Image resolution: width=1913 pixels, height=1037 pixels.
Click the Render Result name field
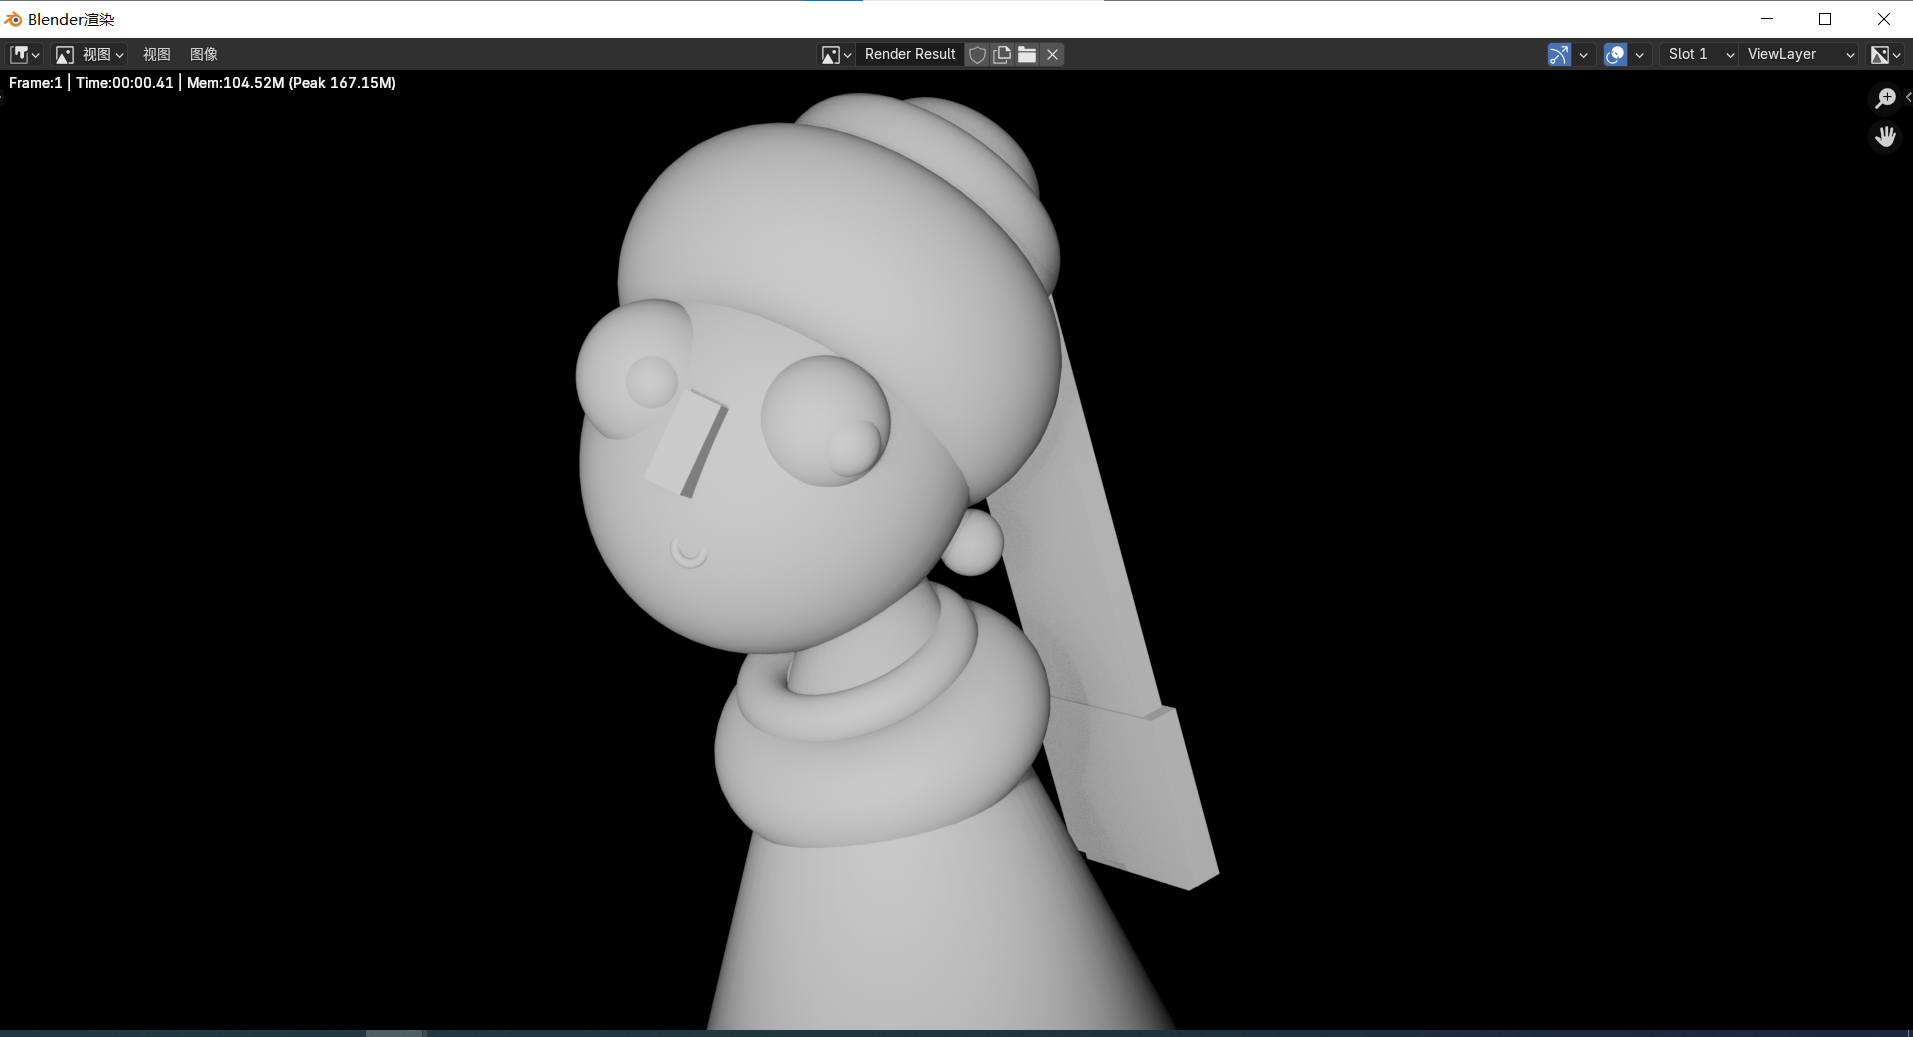point(909,55)
